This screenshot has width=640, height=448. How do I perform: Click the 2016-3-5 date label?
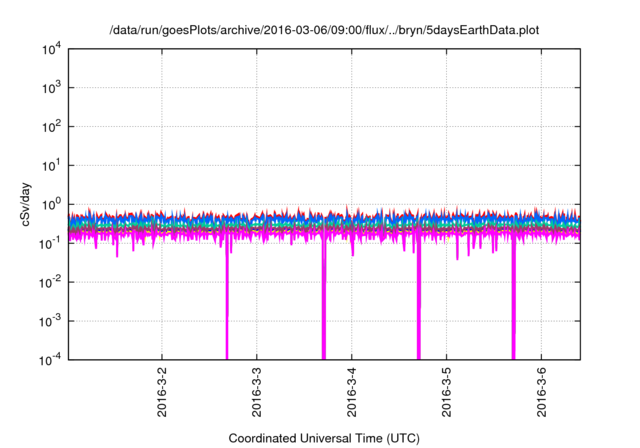tap(447, 392)
